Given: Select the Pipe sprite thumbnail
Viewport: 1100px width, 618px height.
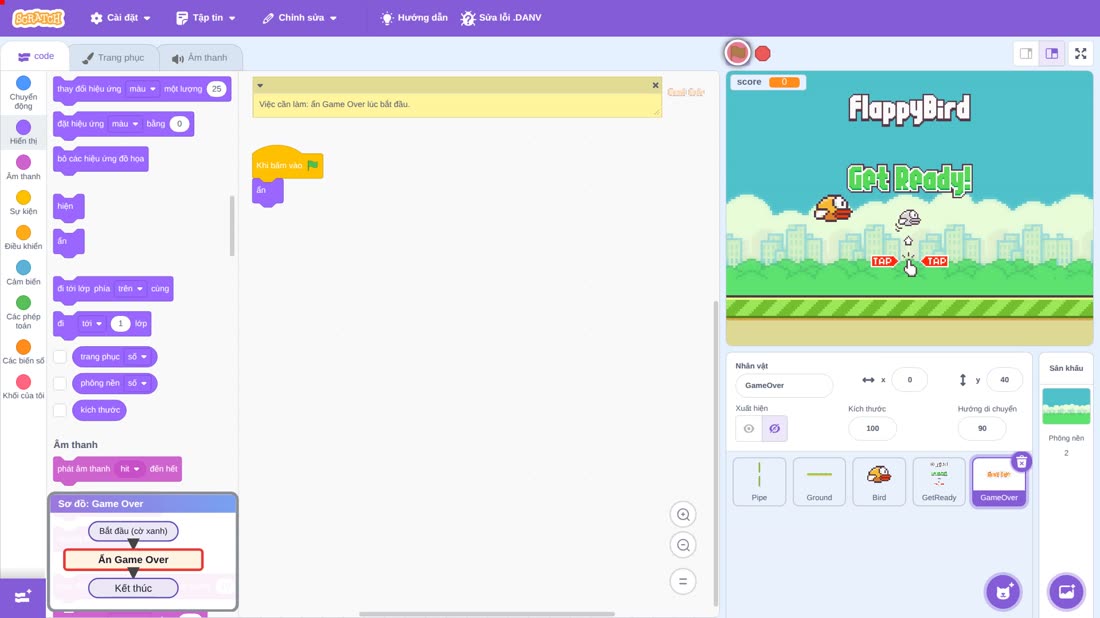Looking at the screenshot, I should tap(759, 481).
